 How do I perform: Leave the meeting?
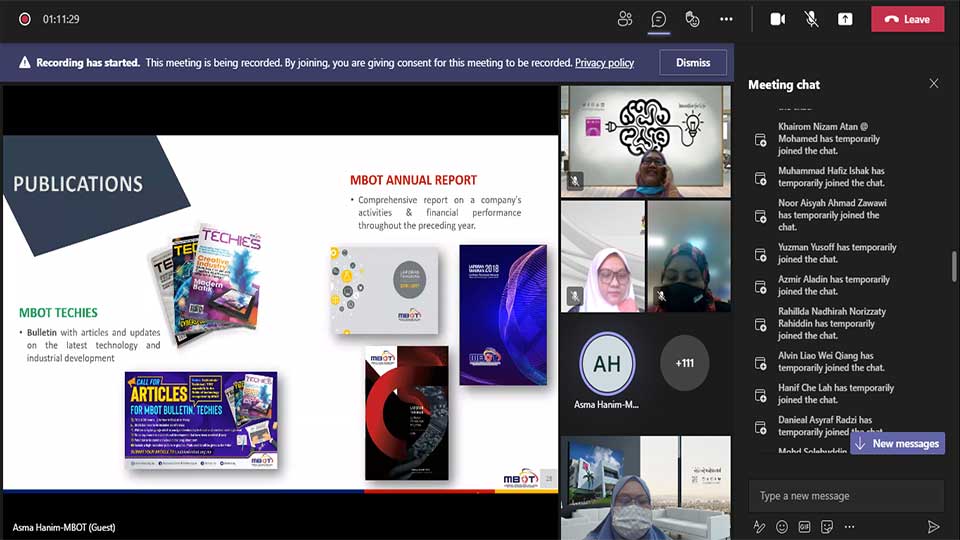click(x=907, y=19)
